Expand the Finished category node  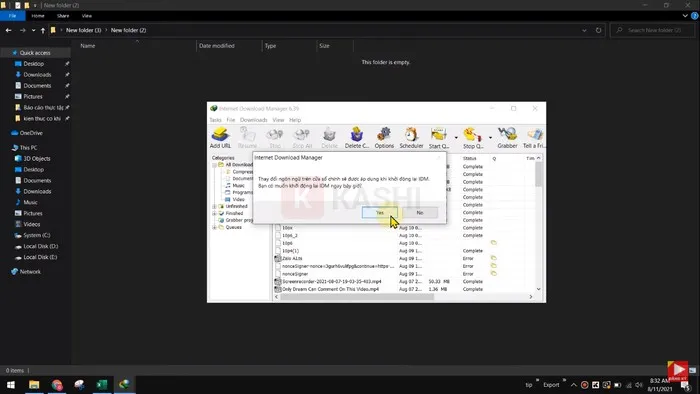point(214,213)
